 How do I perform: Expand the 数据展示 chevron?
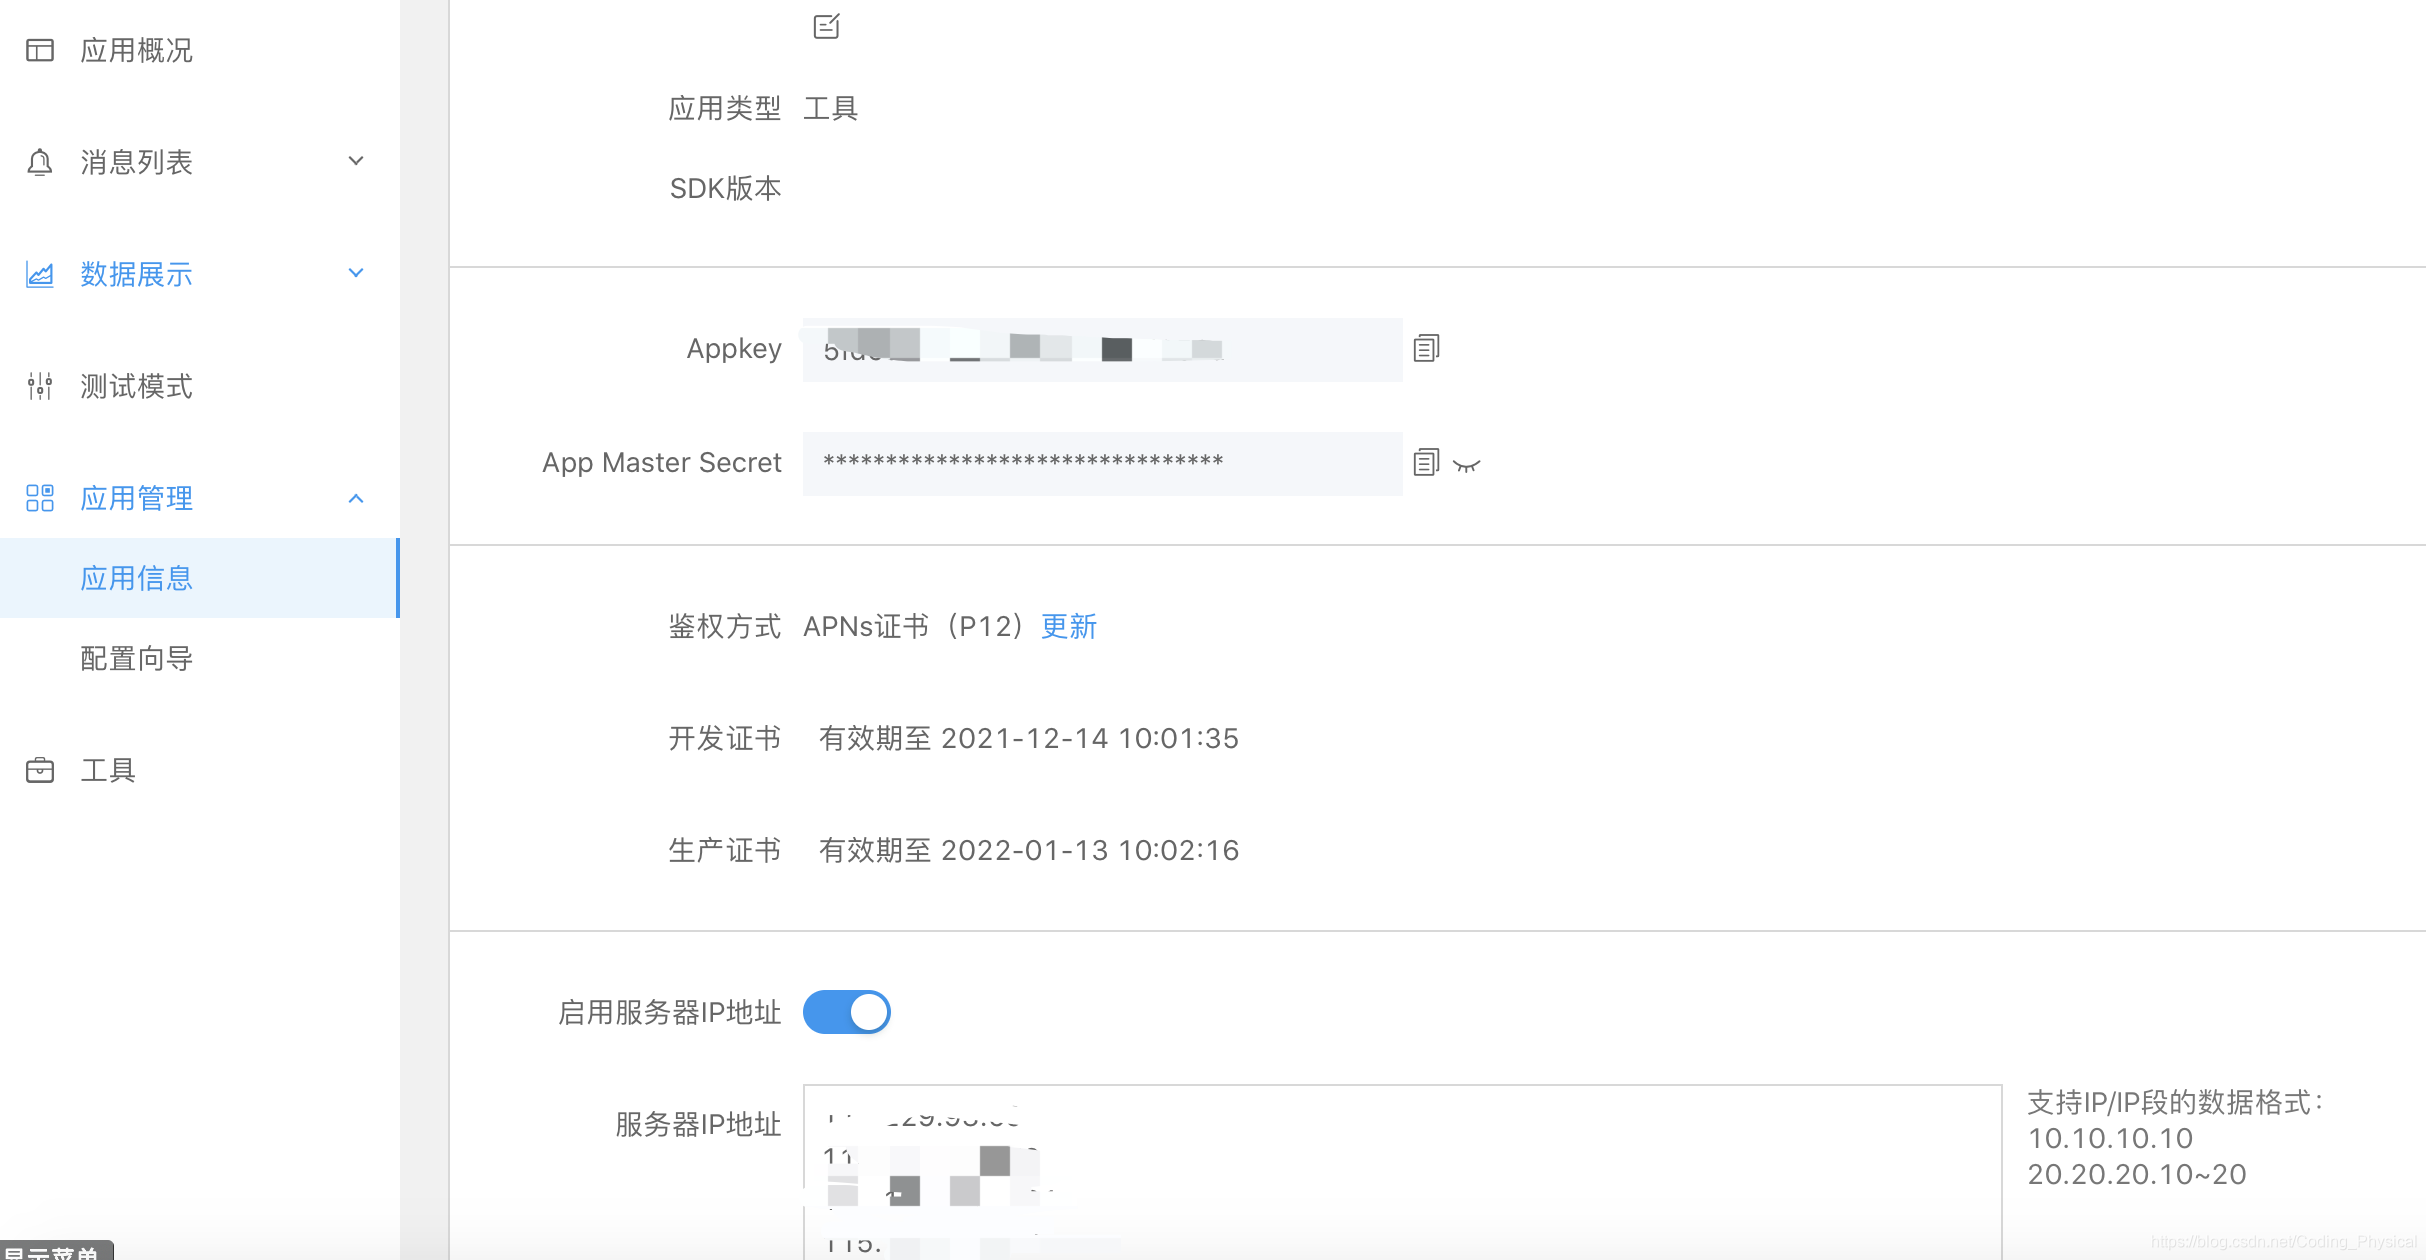pyautogui.click(x=356, y=273)
